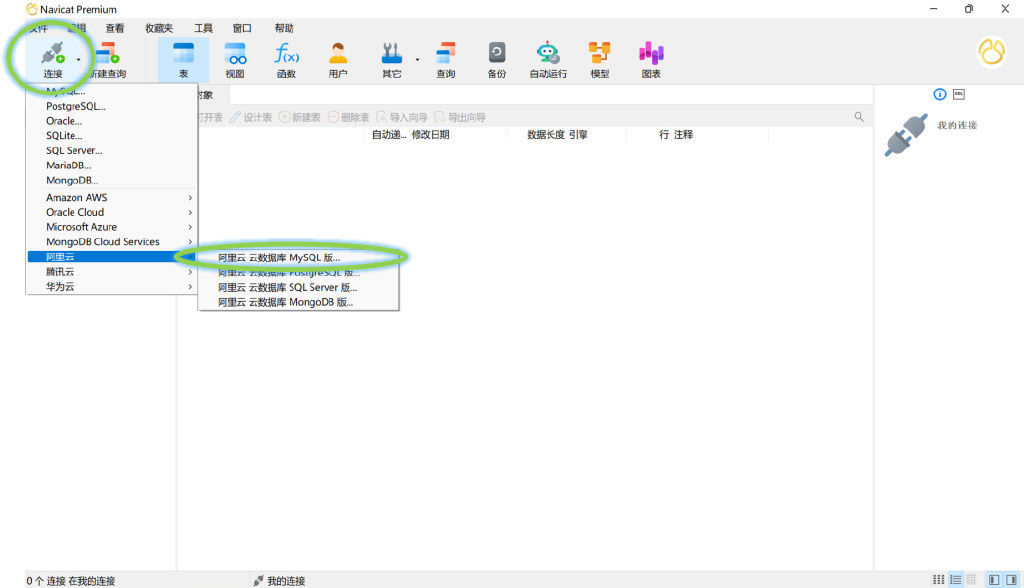Click the Connection (连接) plug icon
1024x588 pixels.
point(53,54)
